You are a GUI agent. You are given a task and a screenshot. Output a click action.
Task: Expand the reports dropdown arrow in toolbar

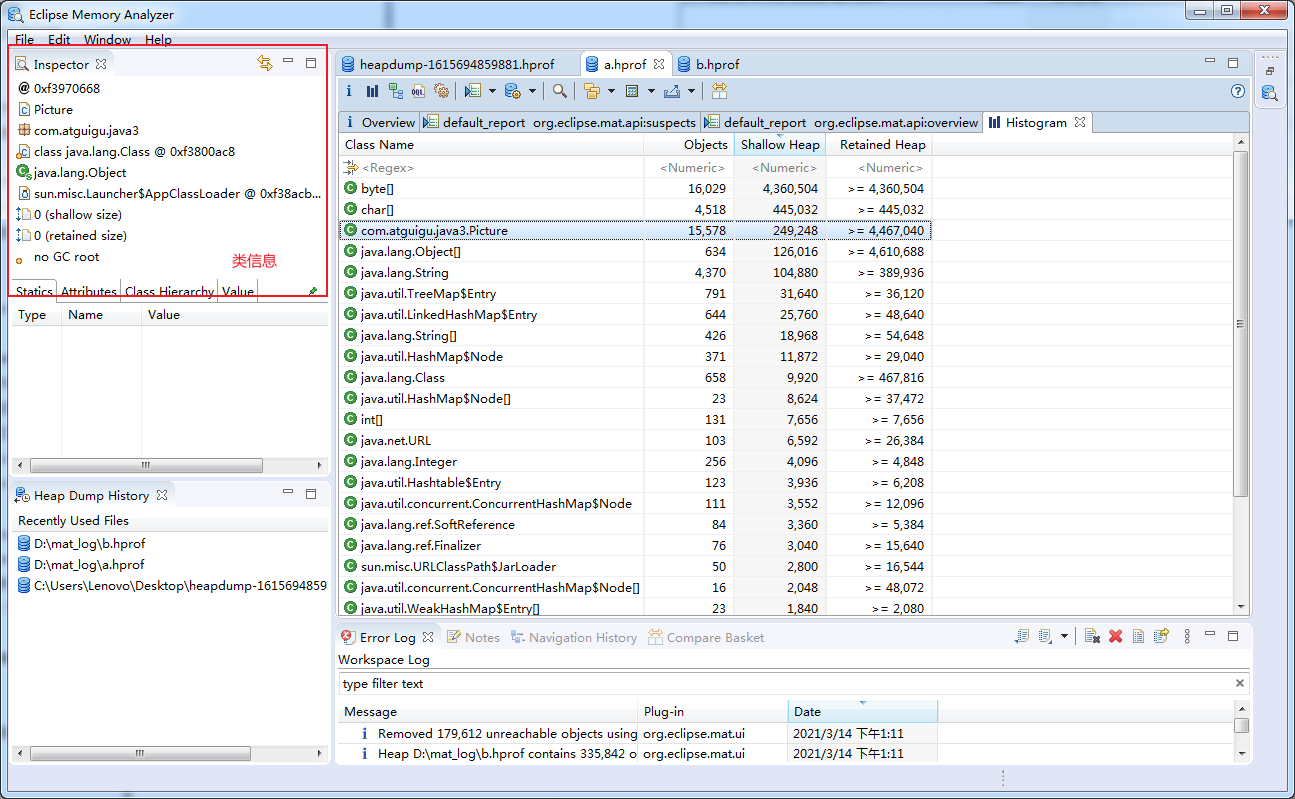click(x=492, y=91)
